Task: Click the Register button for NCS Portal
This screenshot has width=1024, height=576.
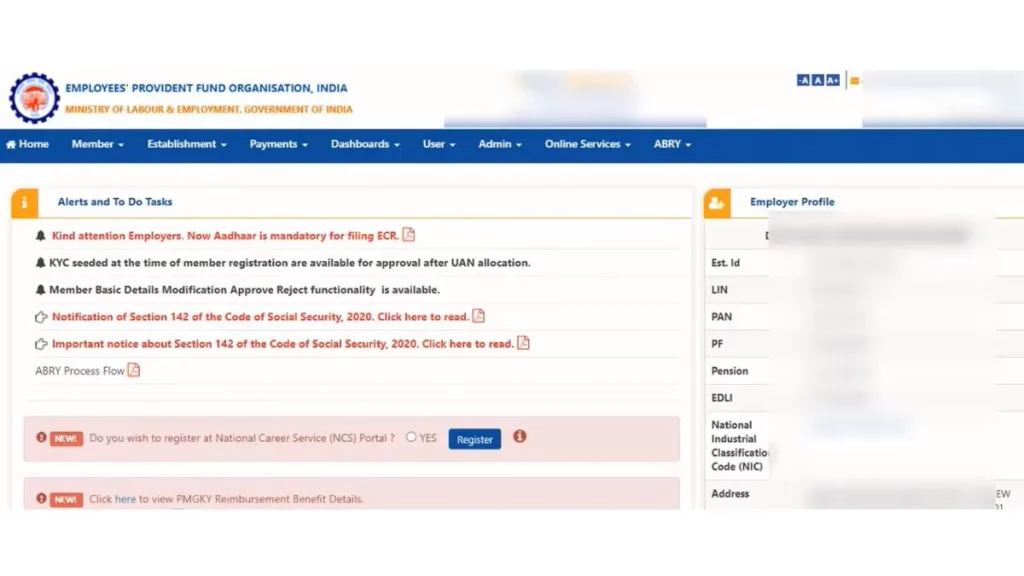Action: pyautogui.click(x=474, y=438)
